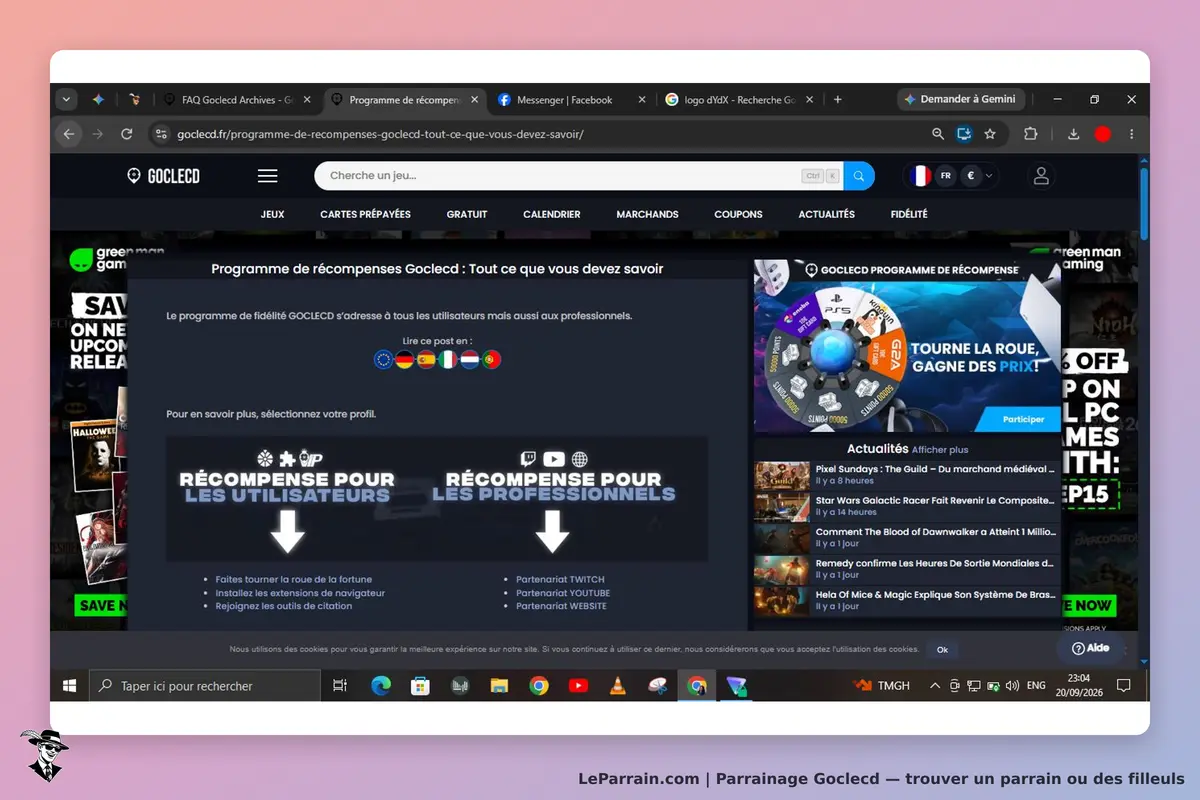Reload the page in Chrome
The image size is (1200, 800).
click(x=126, y=134)
